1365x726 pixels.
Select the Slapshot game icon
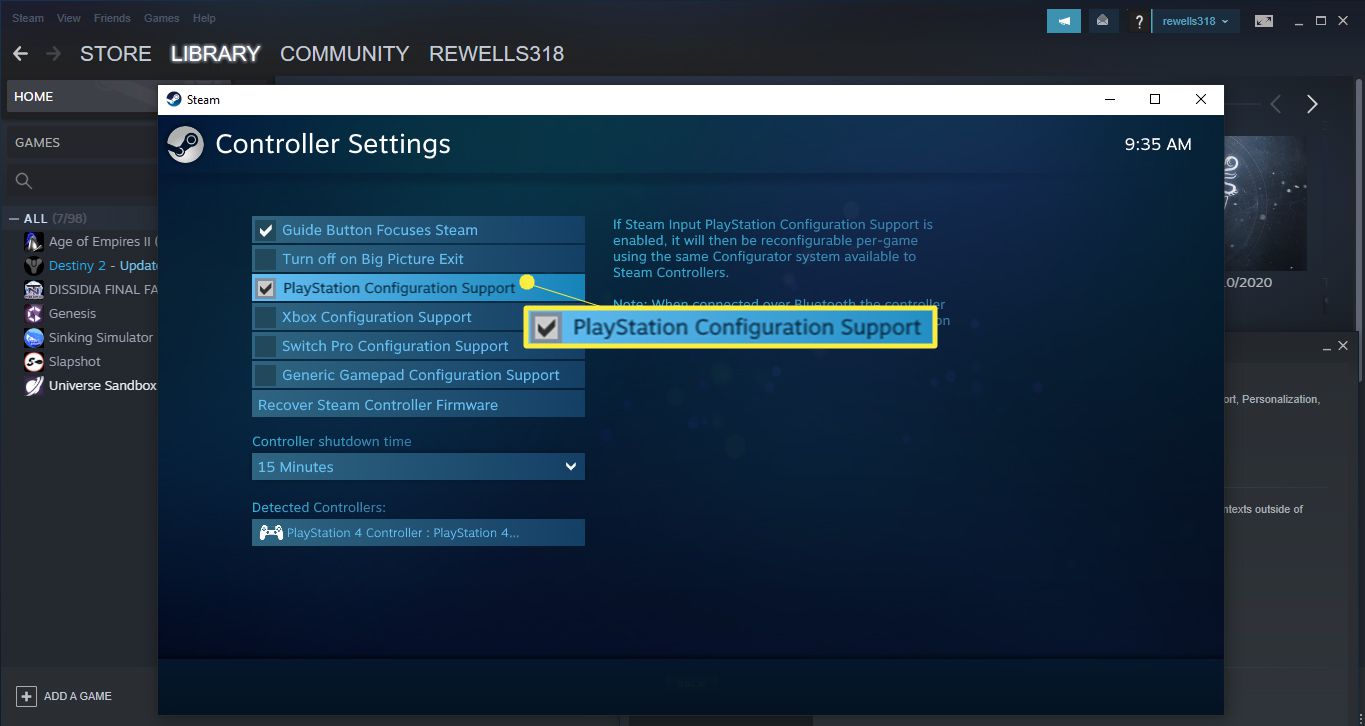pos(33,361)
